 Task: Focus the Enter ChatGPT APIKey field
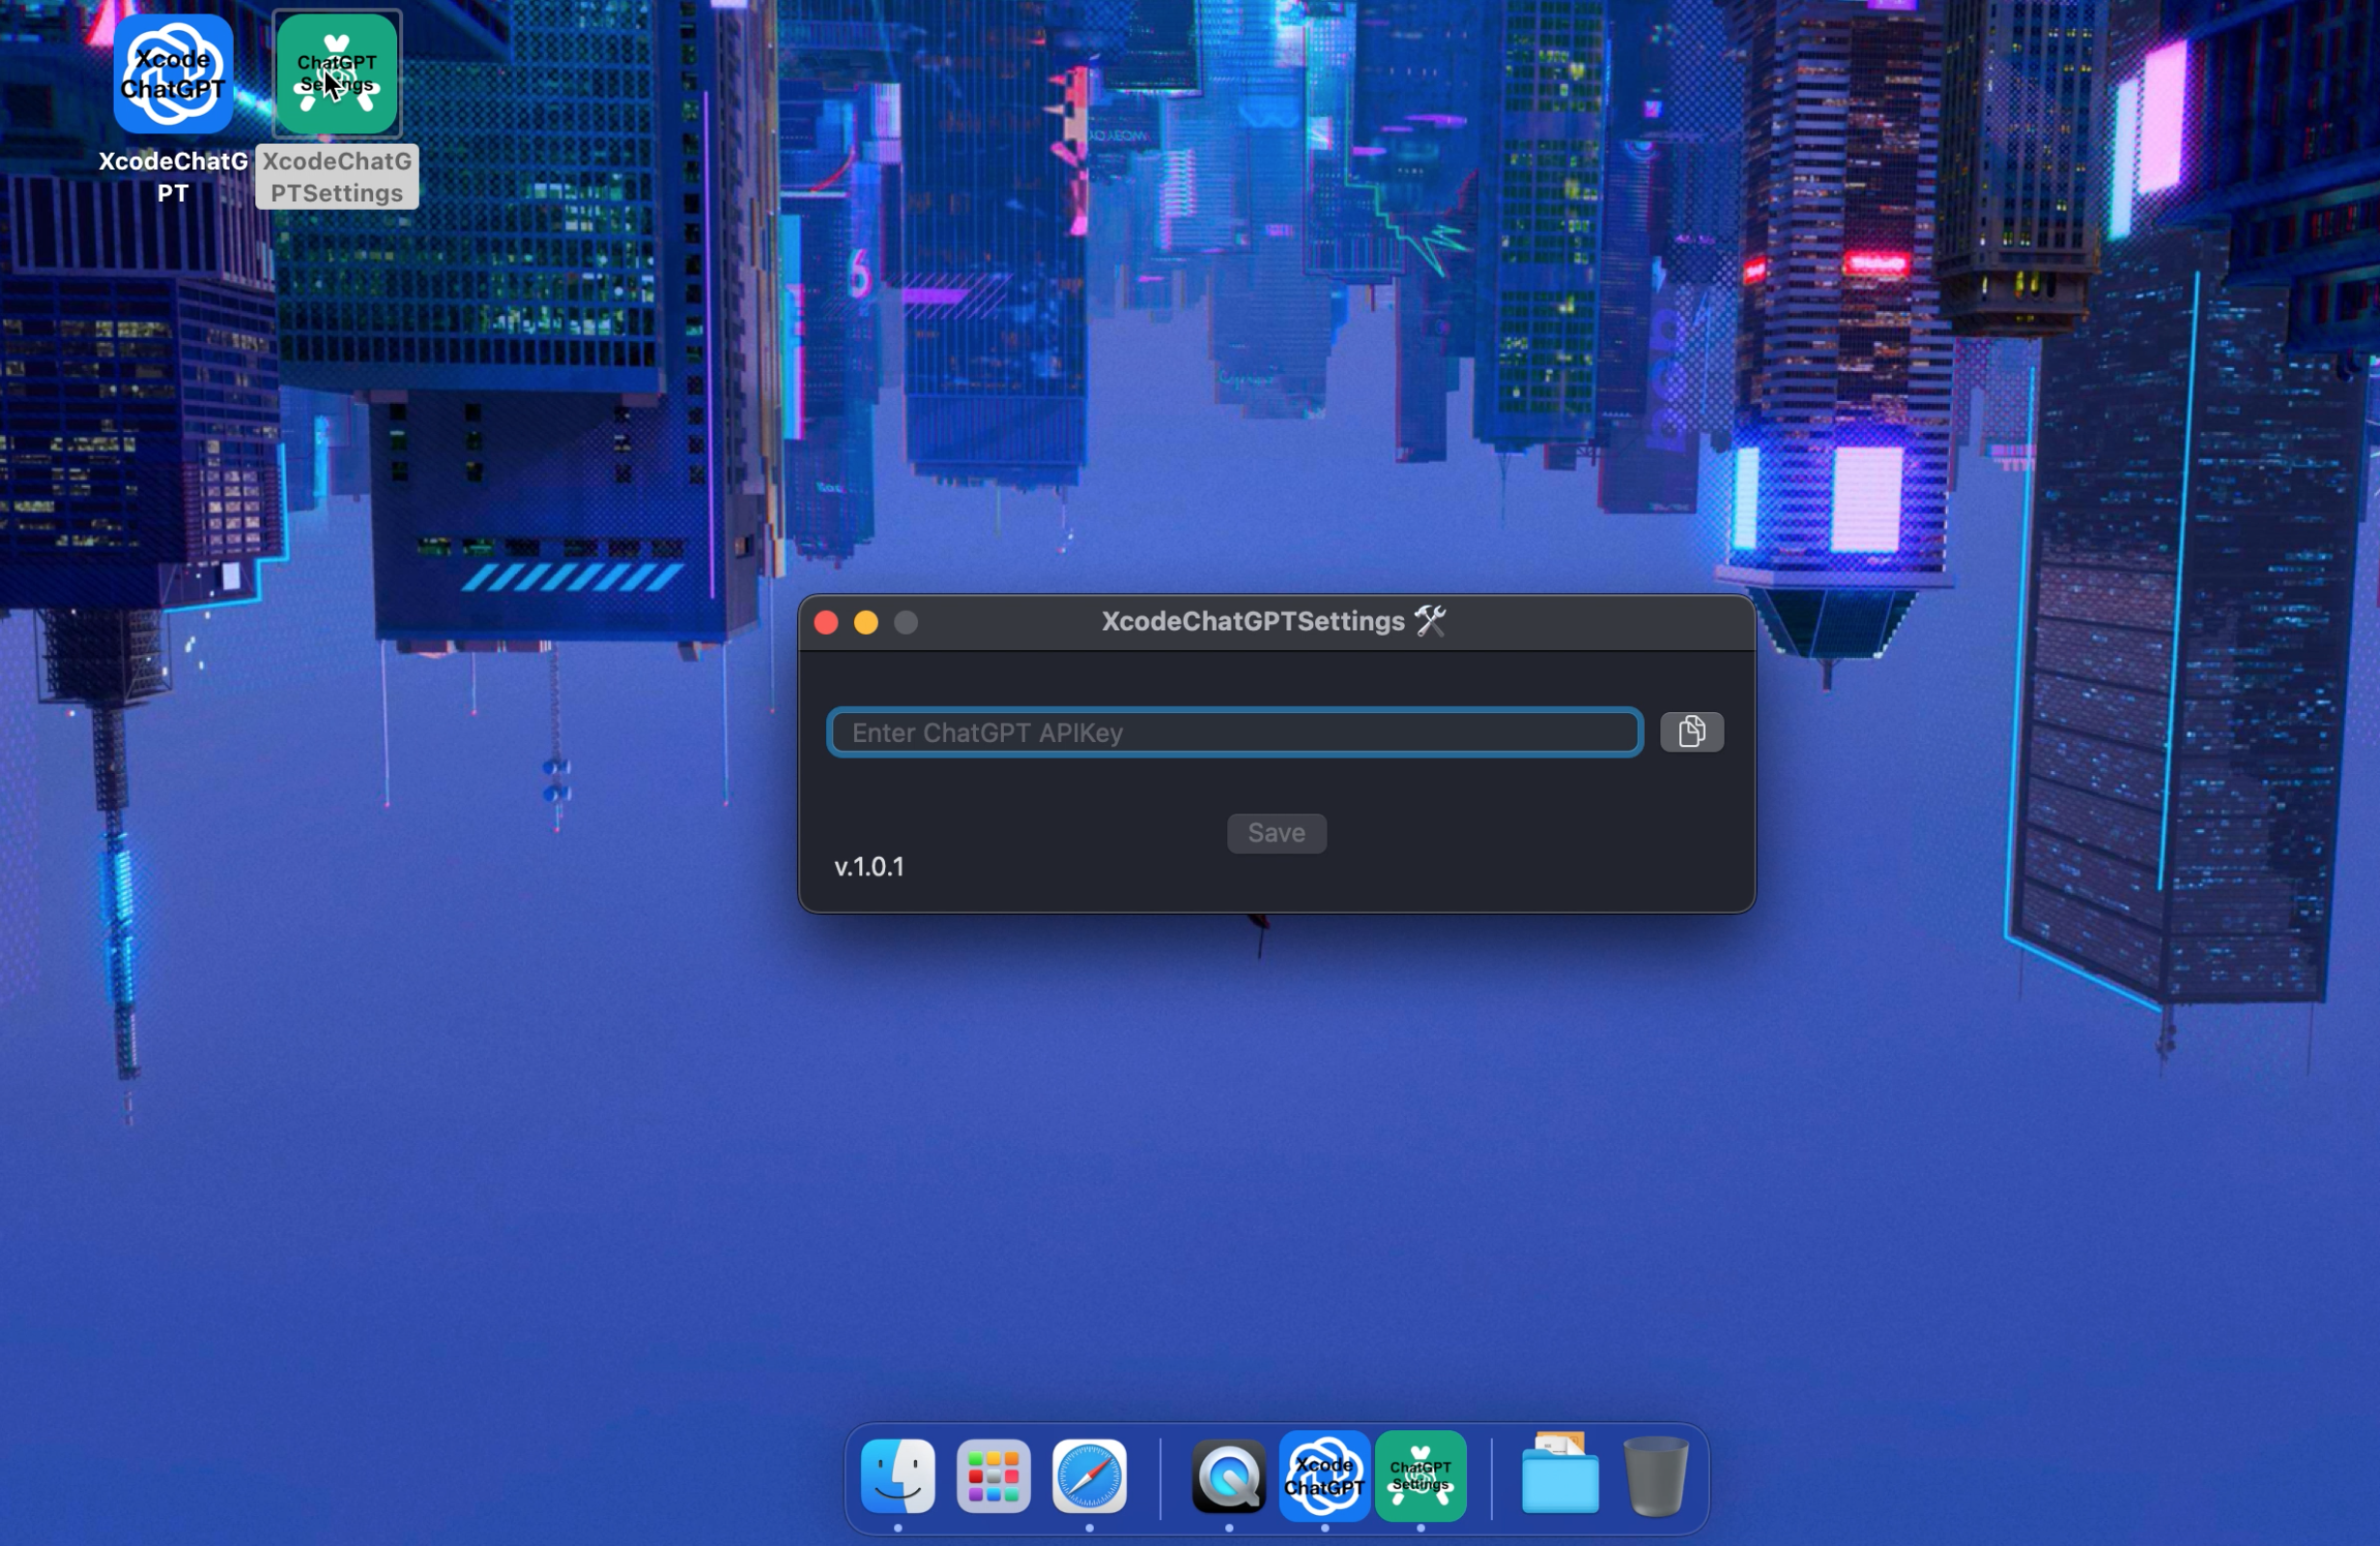click(1234, 732)
